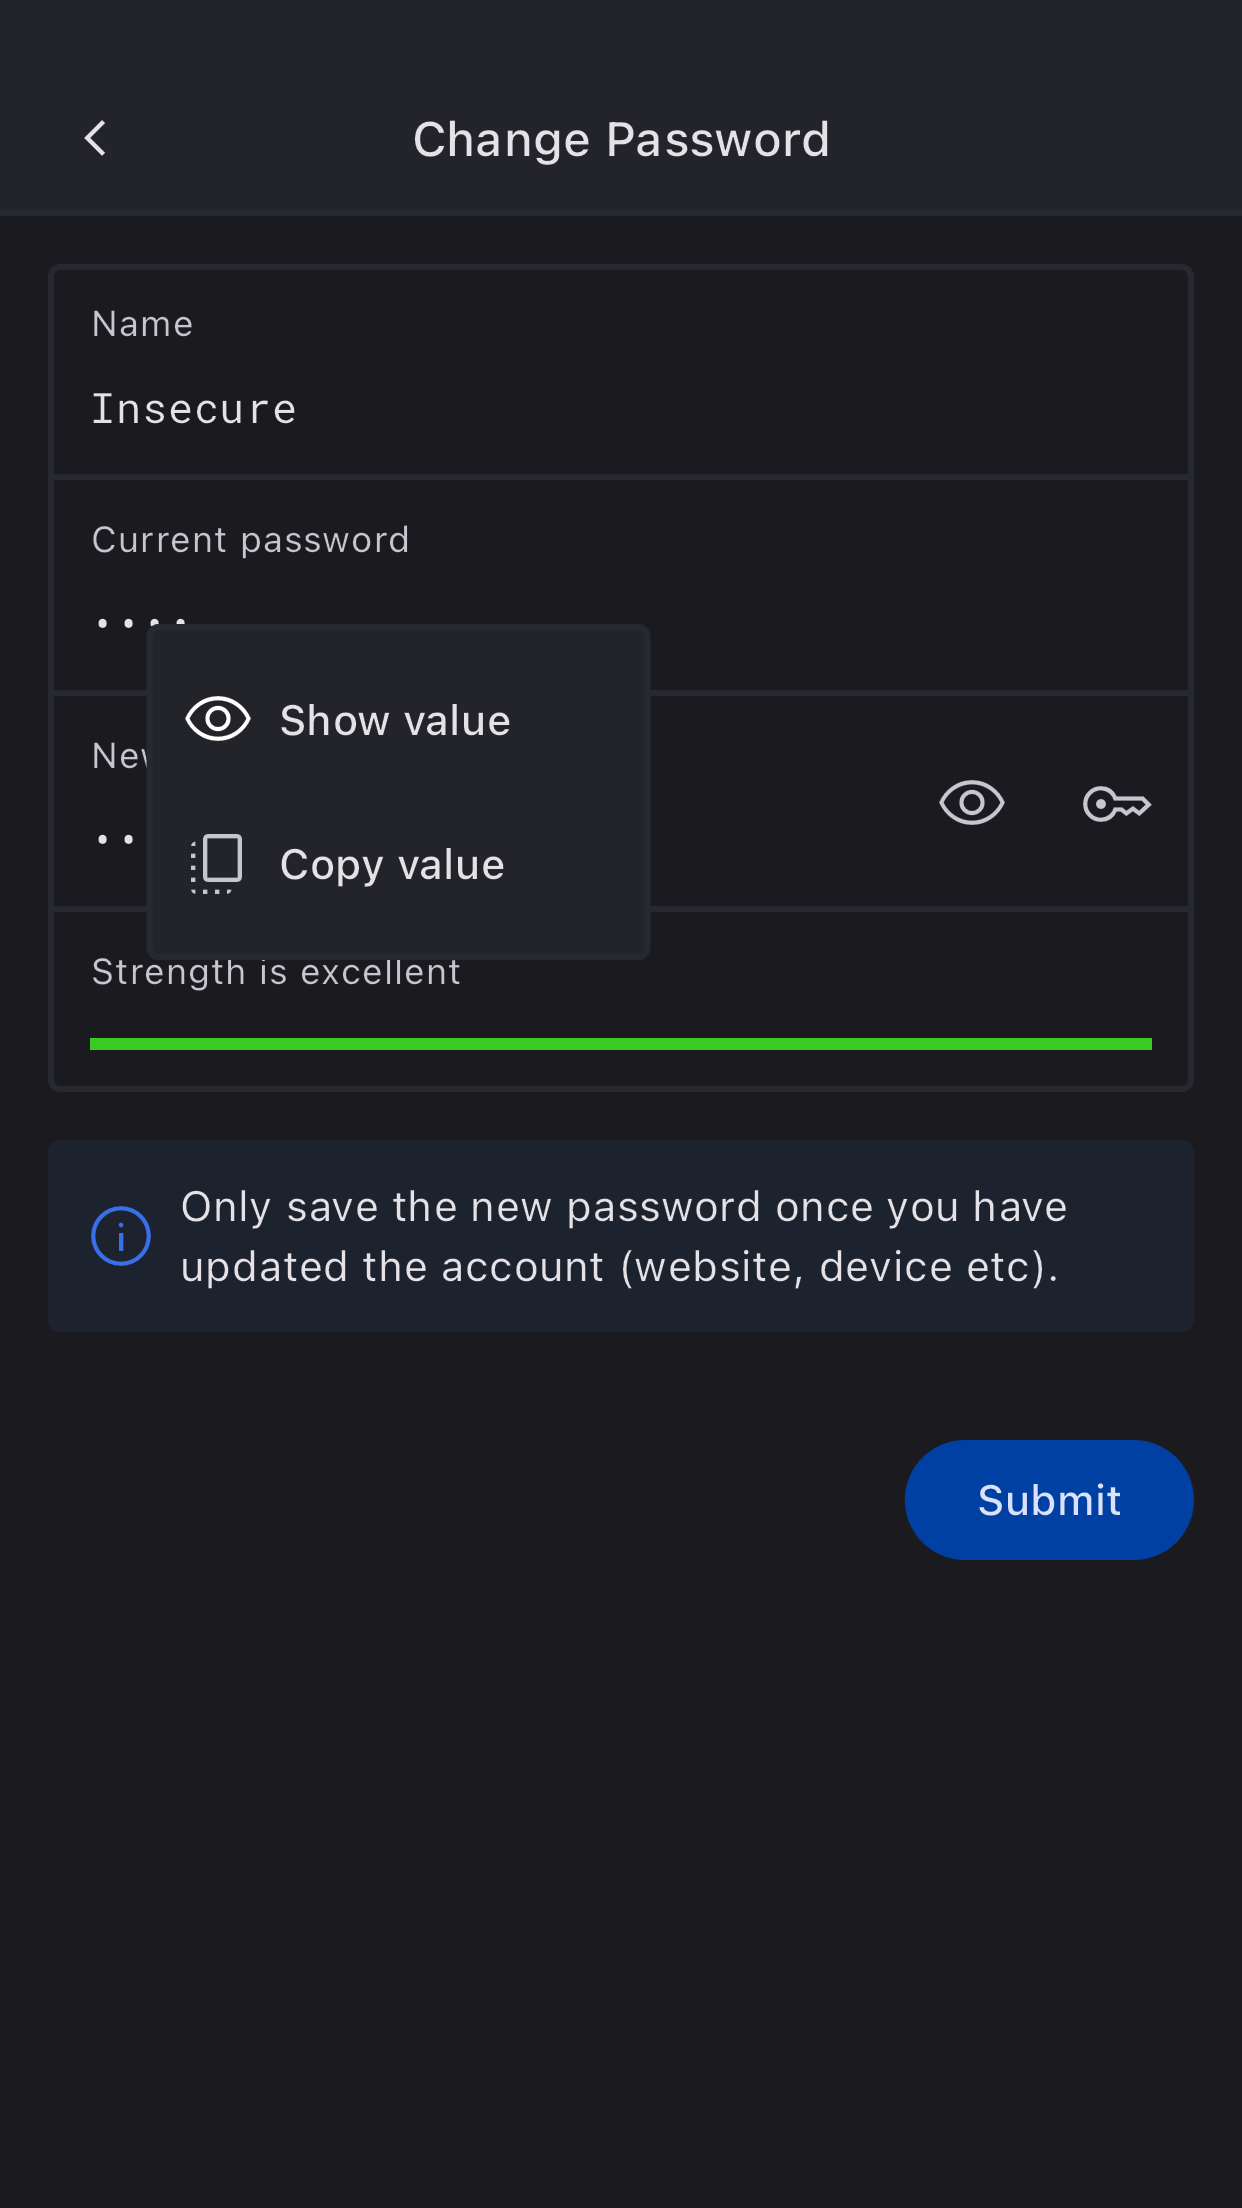Click the Name field containing Insecure

[620, 408]
